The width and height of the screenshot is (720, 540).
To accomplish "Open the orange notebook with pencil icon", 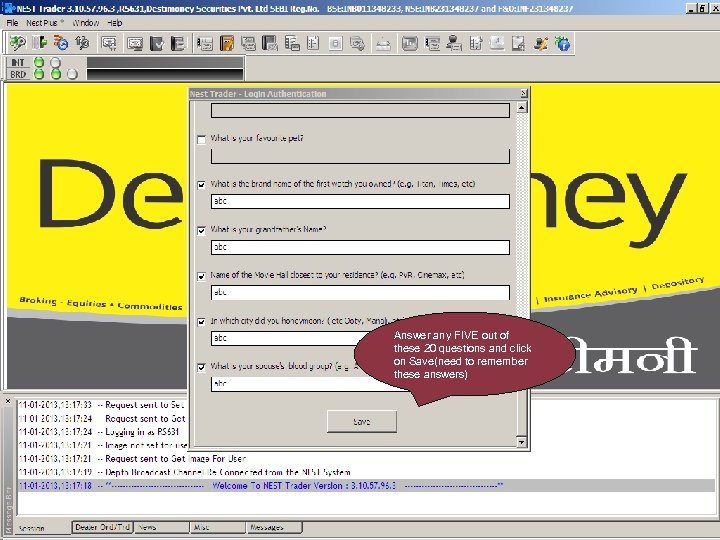I will 227,44.
